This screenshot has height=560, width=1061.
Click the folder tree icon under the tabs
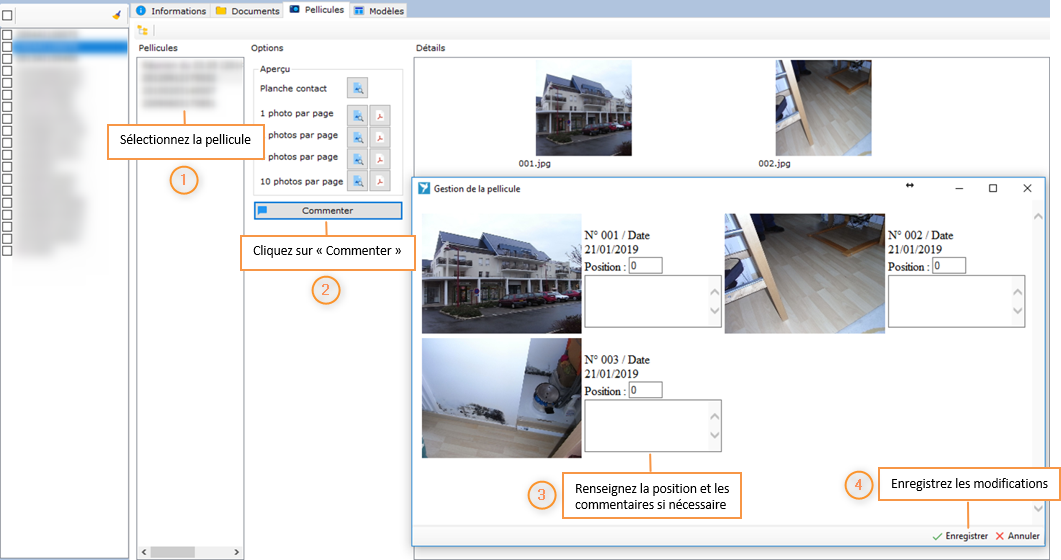click(x=143, y=31)
